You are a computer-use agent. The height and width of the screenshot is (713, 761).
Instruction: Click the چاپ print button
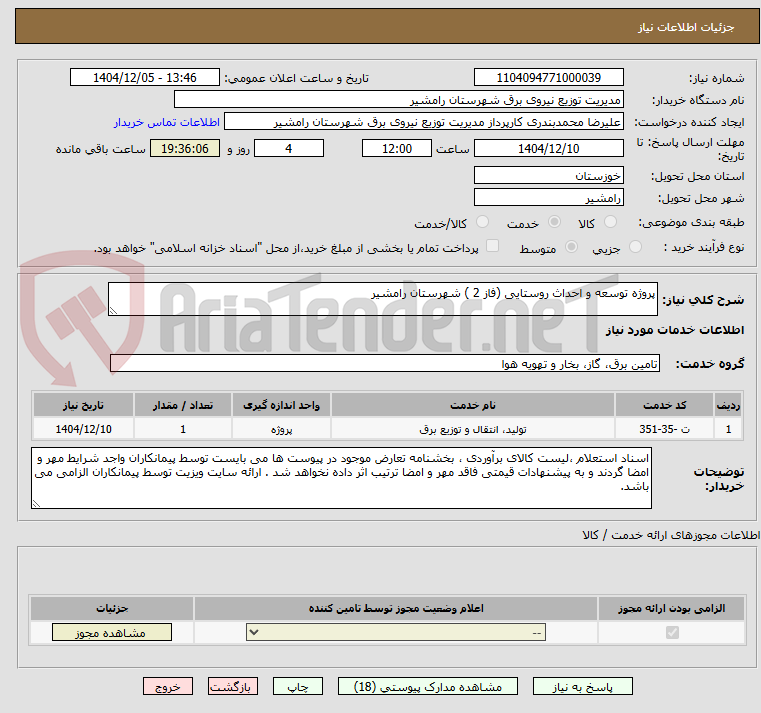pyautogui.click(x=298, y=687)
